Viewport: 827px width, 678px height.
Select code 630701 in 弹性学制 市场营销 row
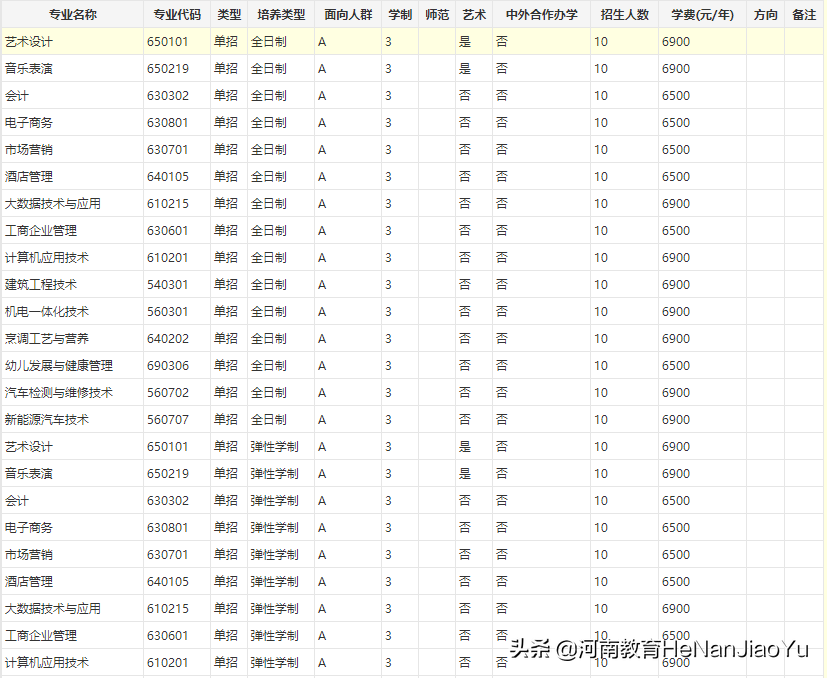pos(168,555)
